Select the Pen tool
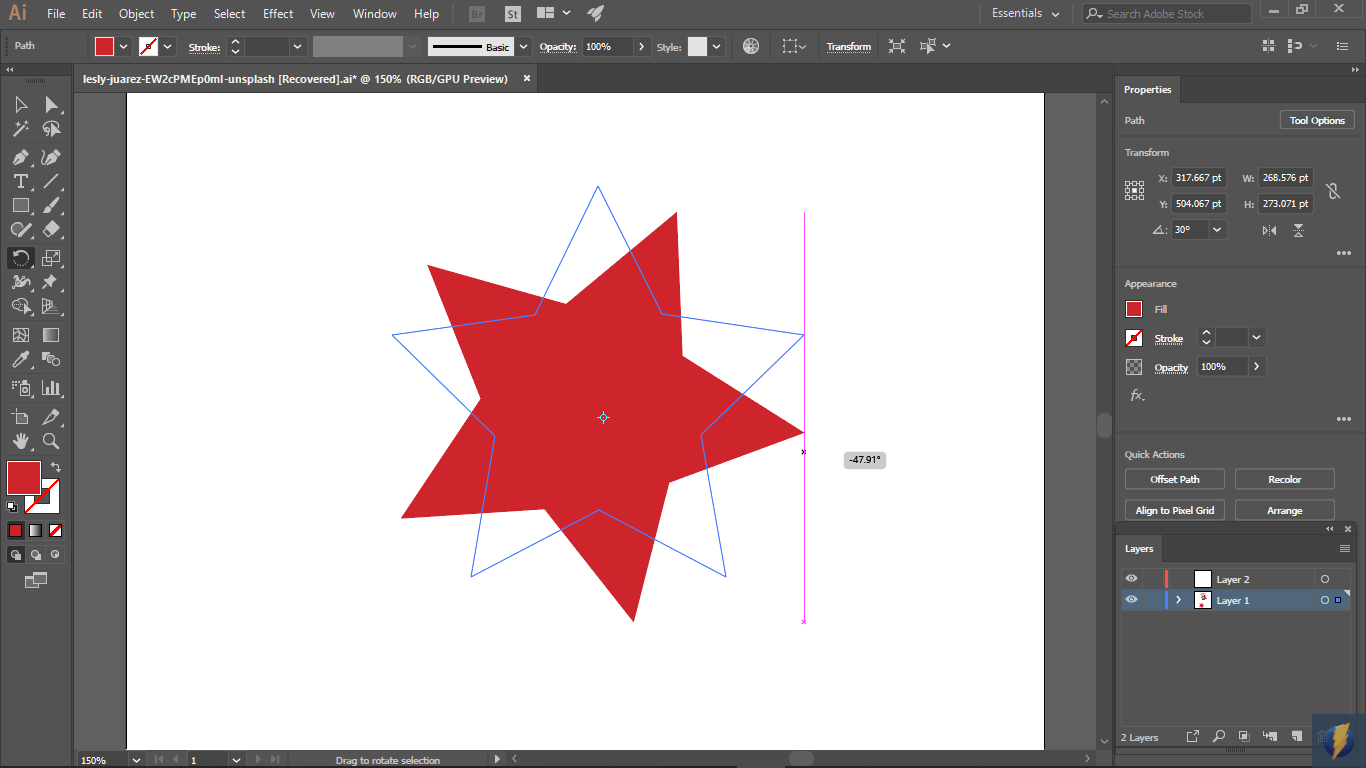 (x=20, y=157)
